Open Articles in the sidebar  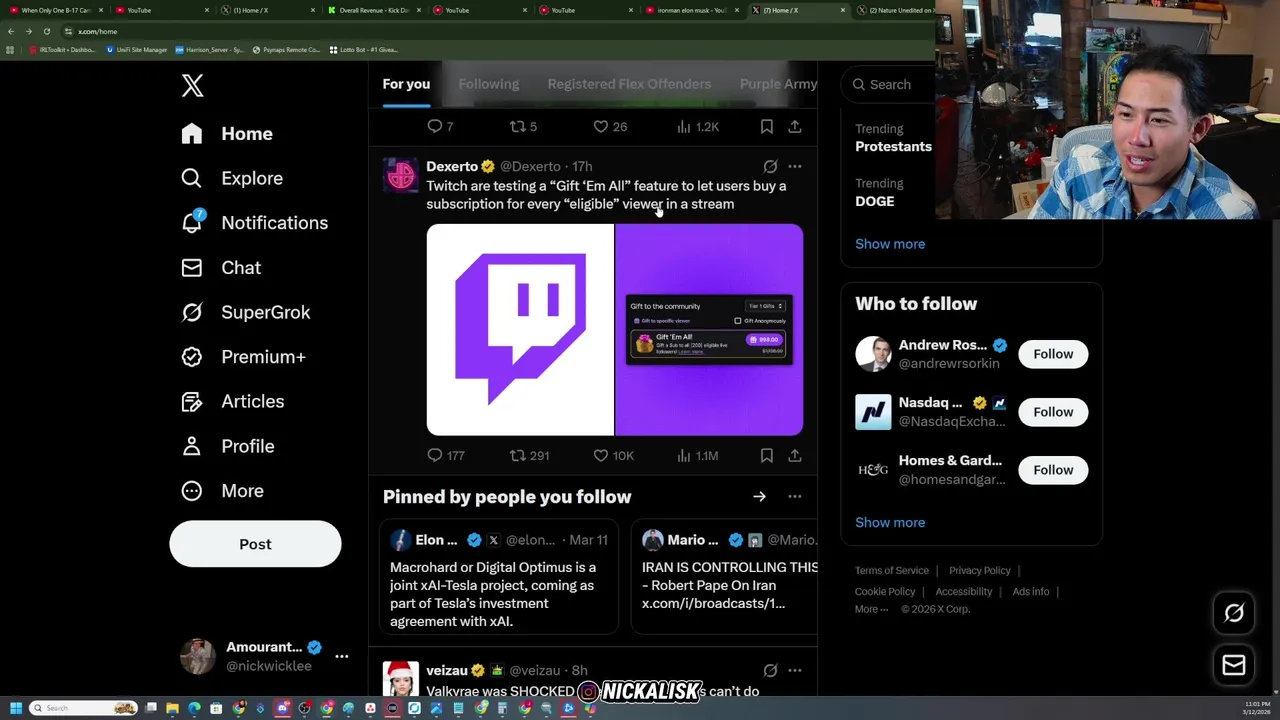[233, 401]
